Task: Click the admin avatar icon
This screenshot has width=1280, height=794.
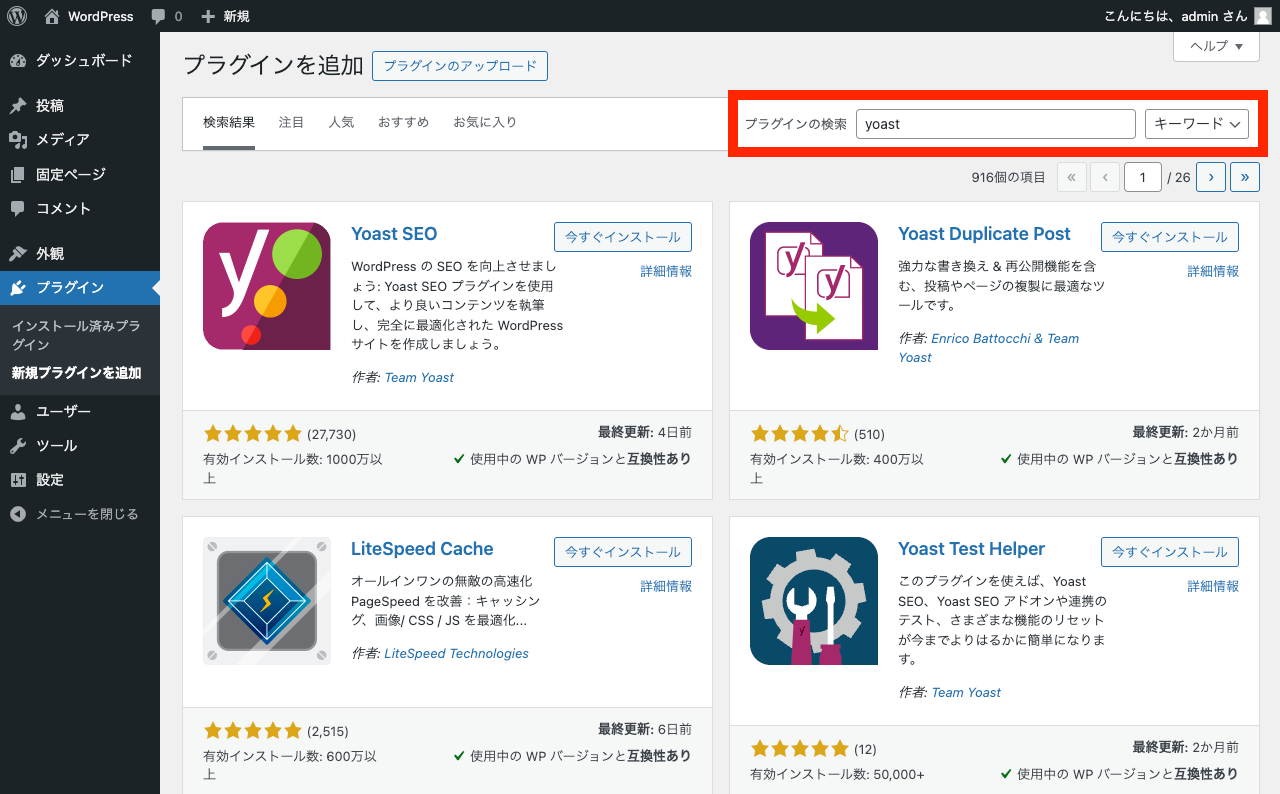Action: click(x=1263, y=16)
